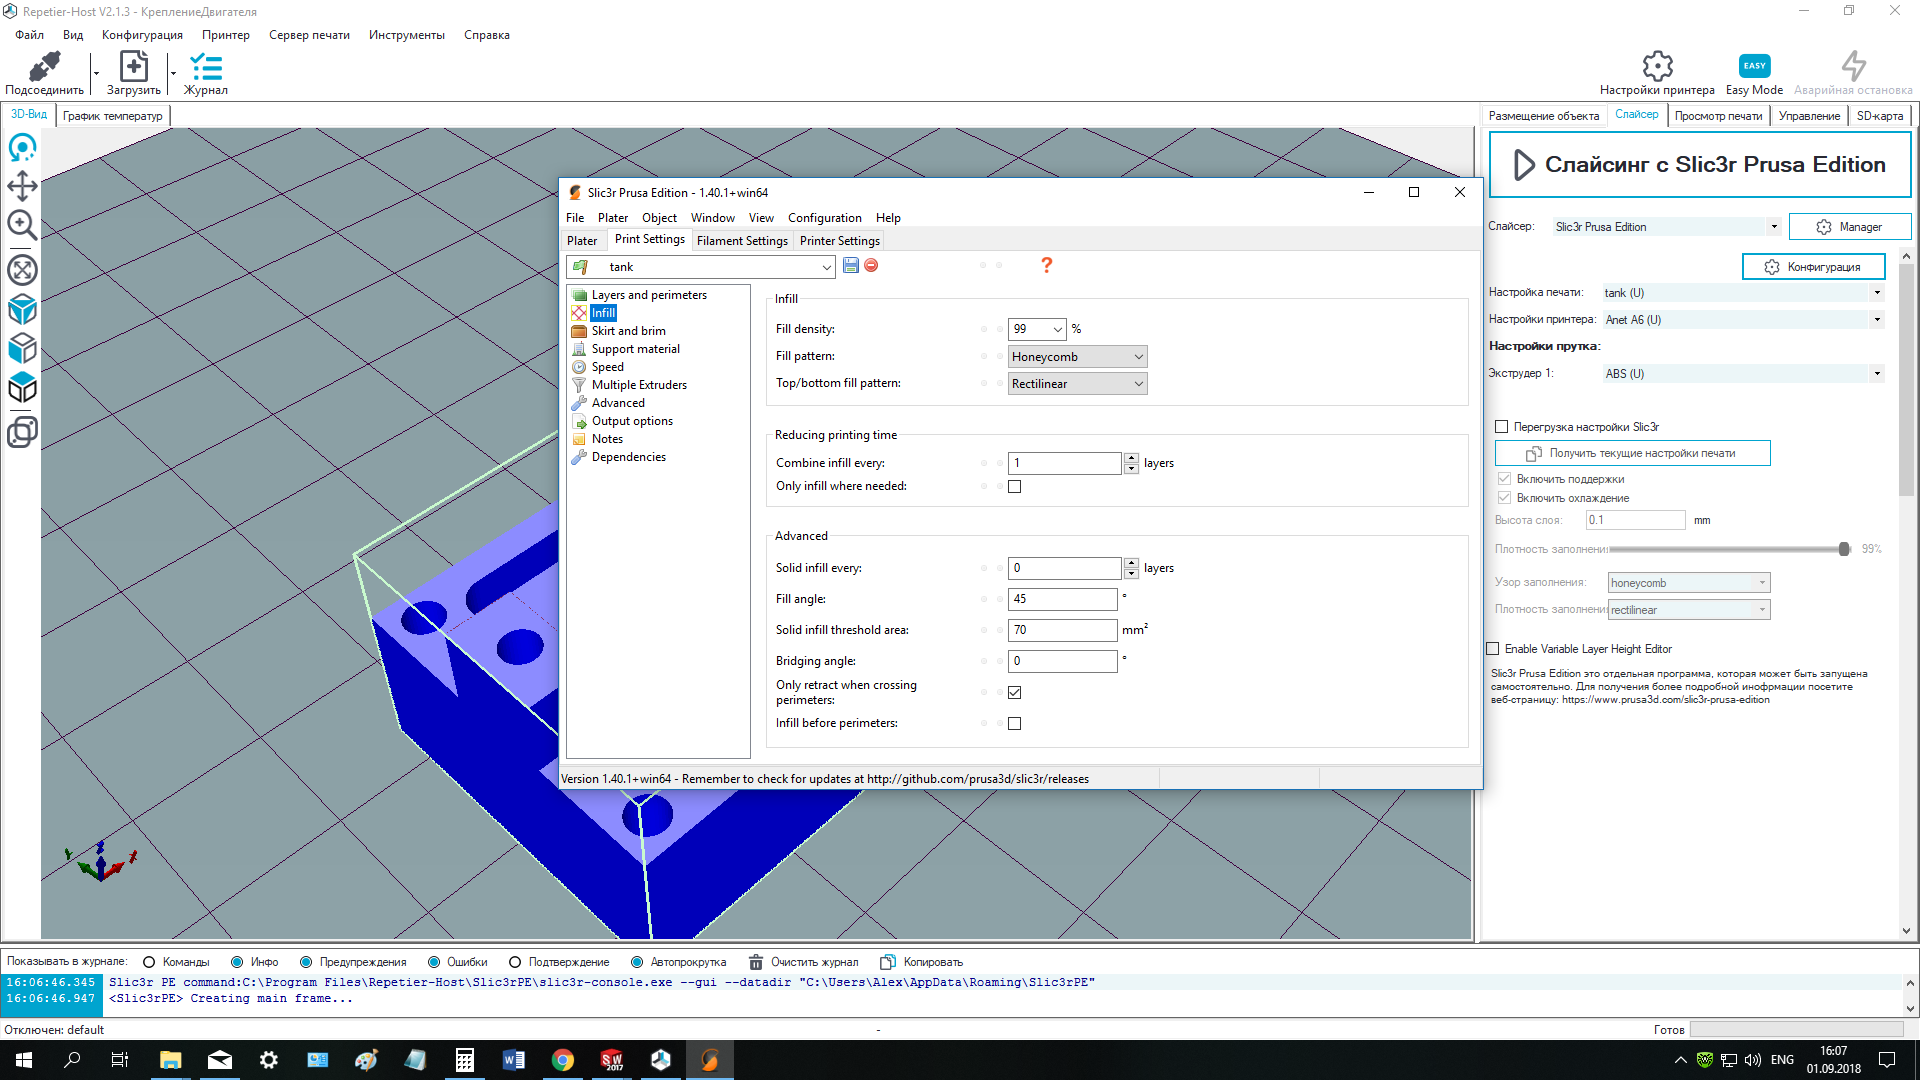Click the Загрузить load file icon
This screenshot has width=1920, height=1080.
[133, 67]
